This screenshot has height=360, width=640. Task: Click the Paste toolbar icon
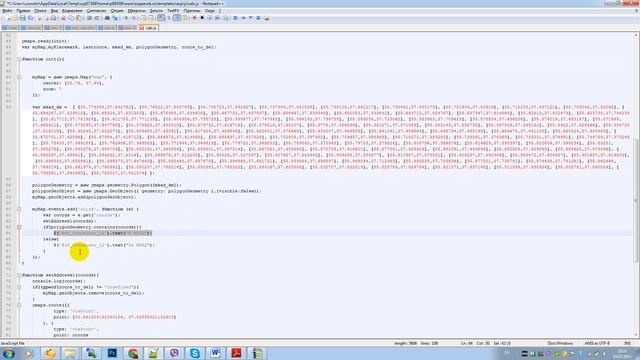coord(78,18)
